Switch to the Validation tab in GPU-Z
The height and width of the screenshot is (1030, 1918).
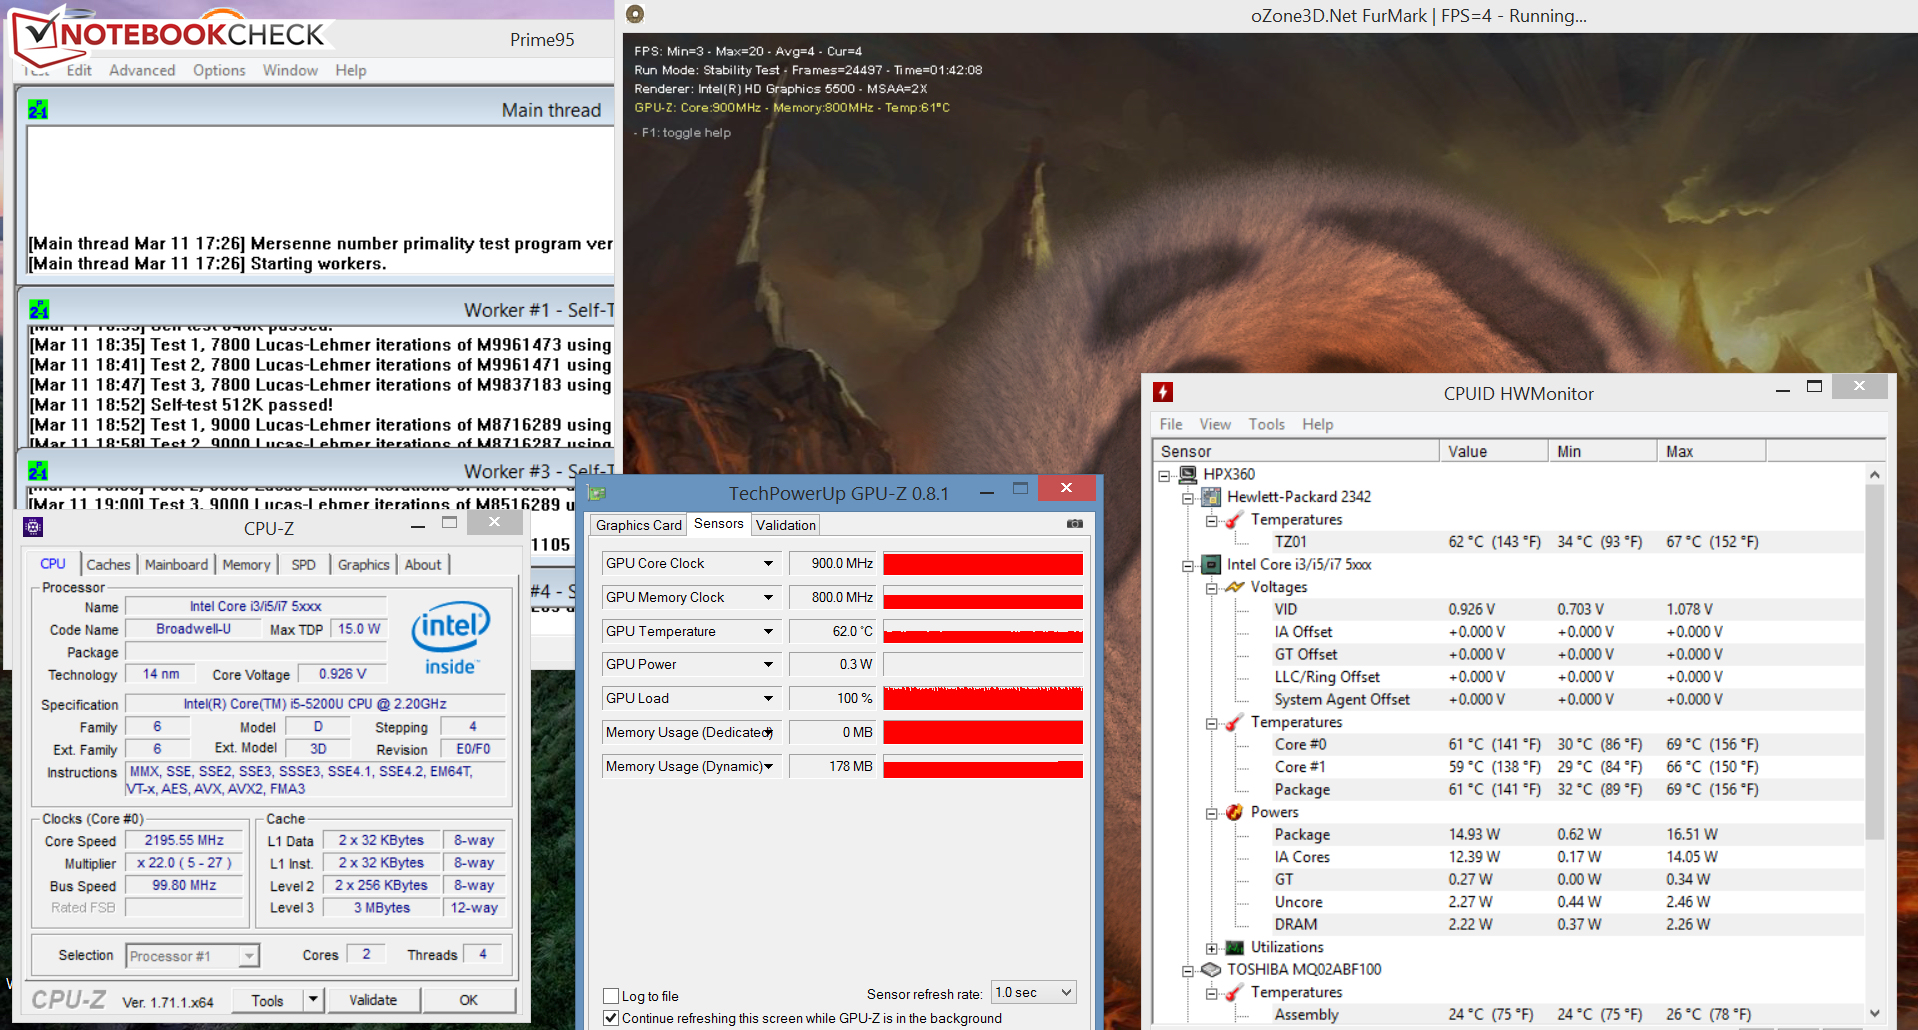(785, 525)
